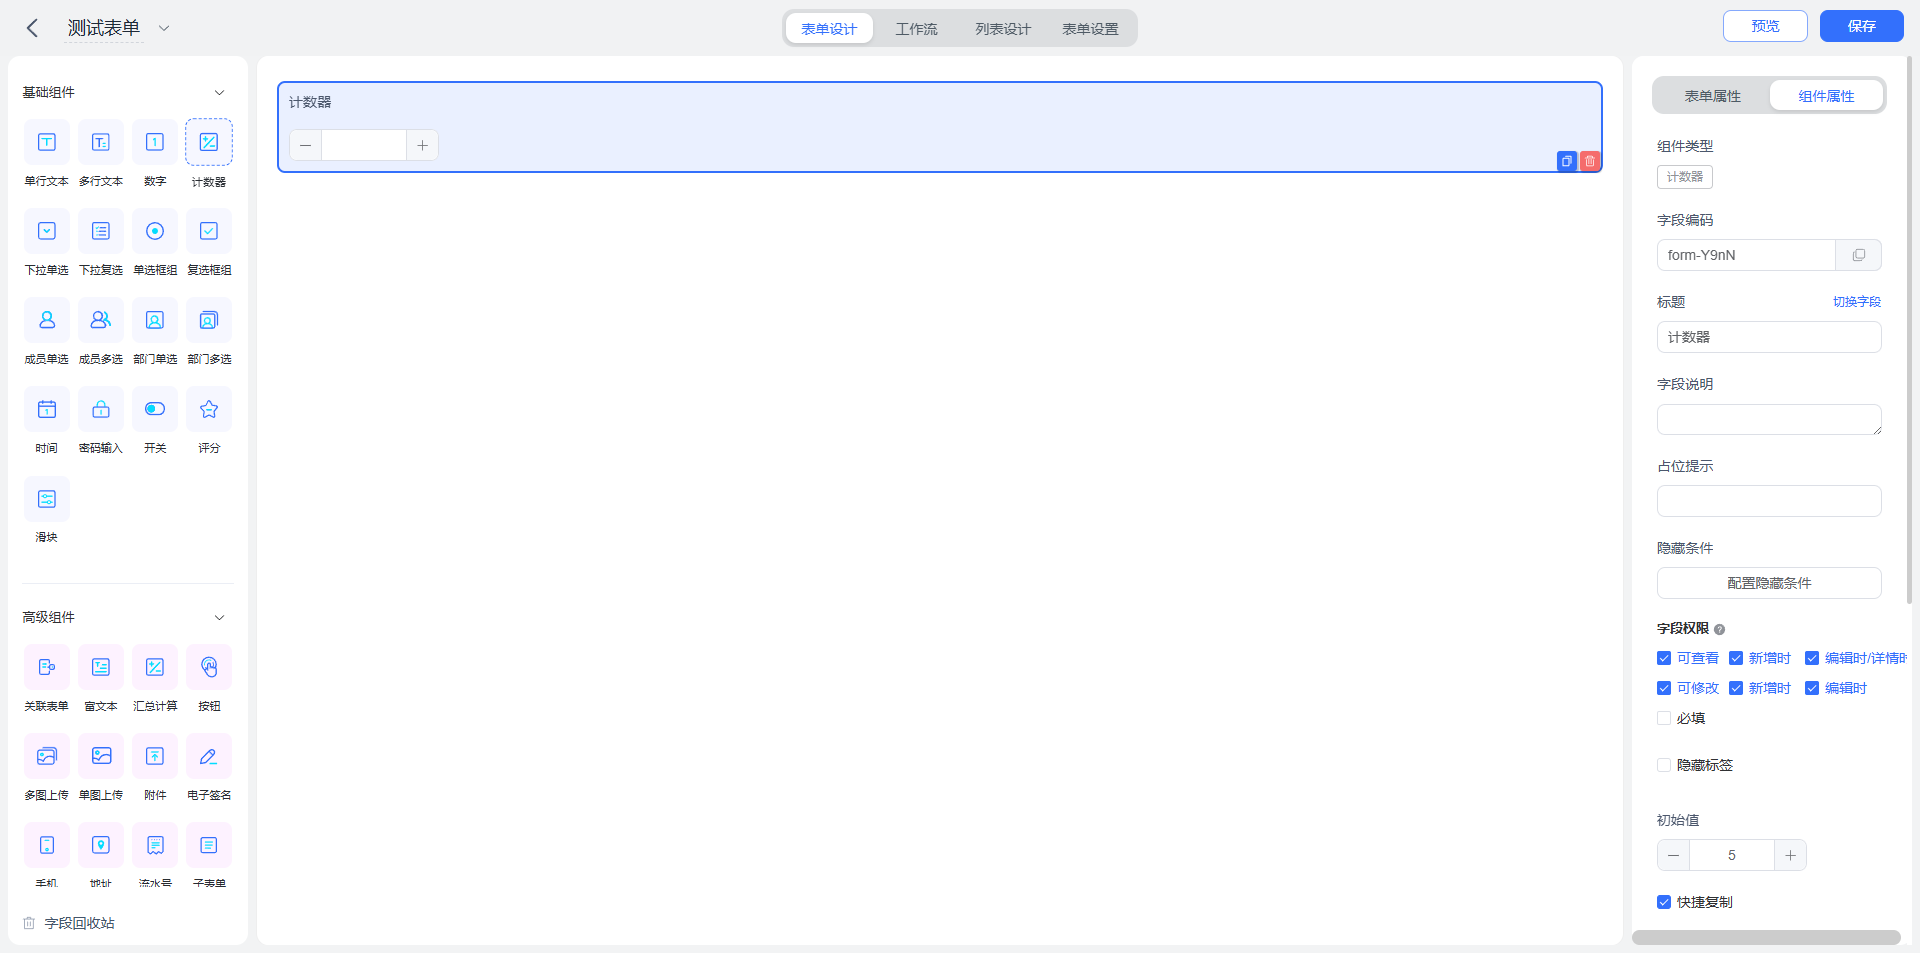Select the 附件 upload component icon

[155, 756]
